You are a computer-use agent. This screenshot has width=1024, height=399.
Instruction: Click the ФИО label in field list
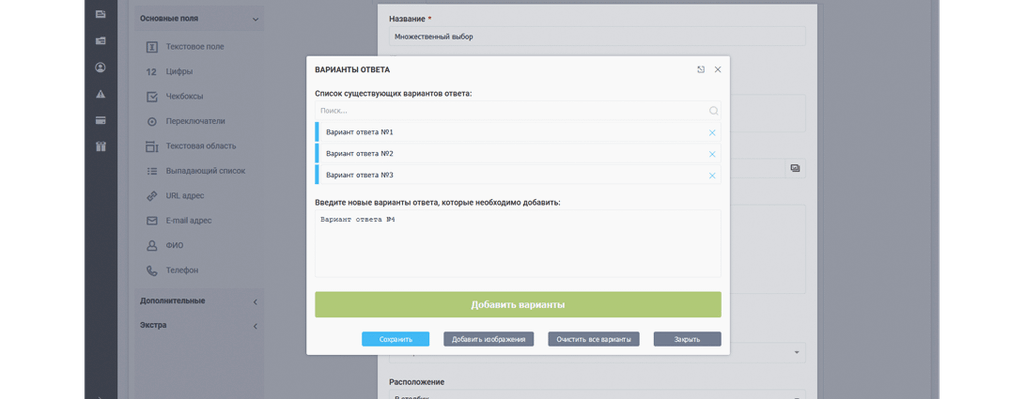(x=174, y=246)
